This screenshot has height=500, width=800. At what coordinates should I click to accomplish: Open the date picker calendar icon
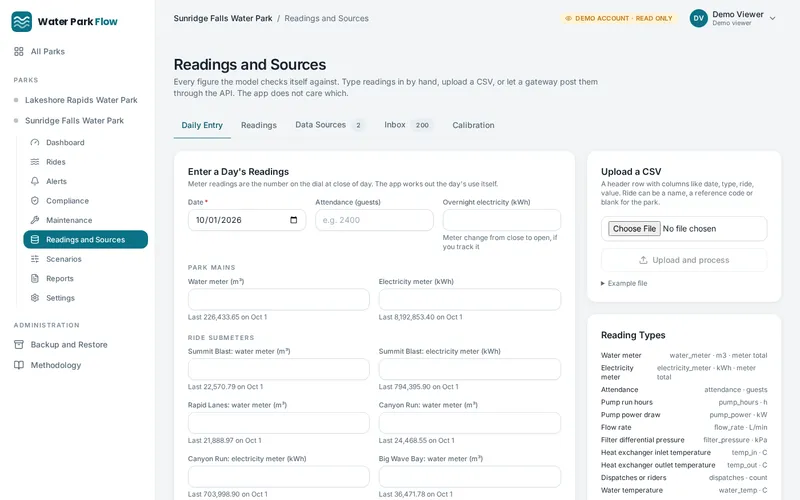[293, 220]
